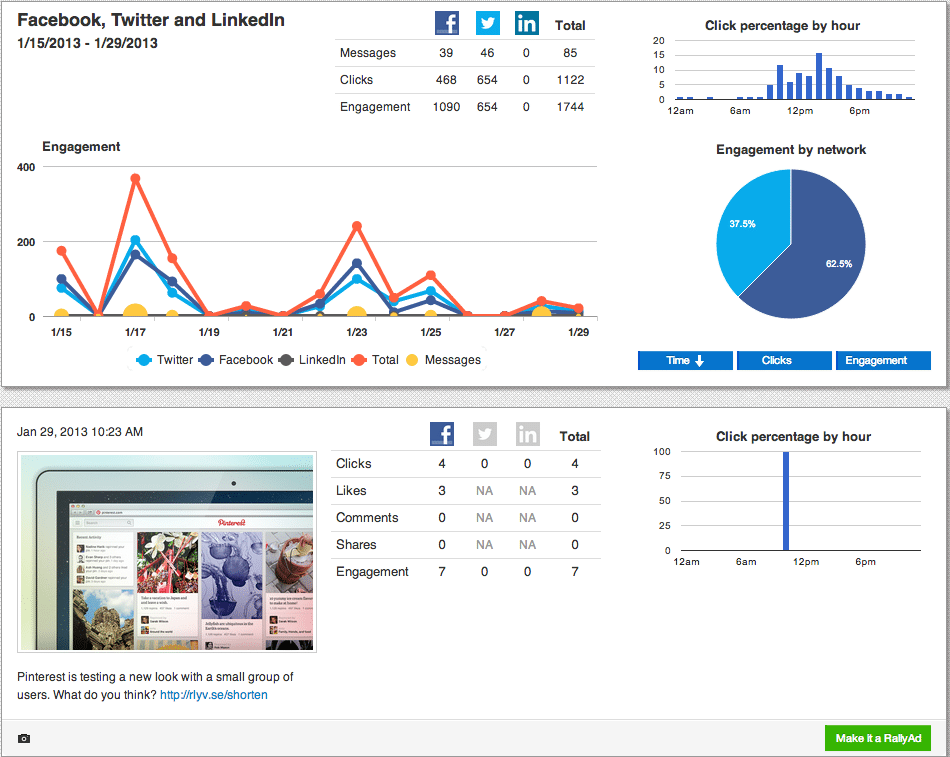Viewport: 950px width, 757px height.
Task: Toggle Twitter series in chart legend
Action: pos(164,360)
